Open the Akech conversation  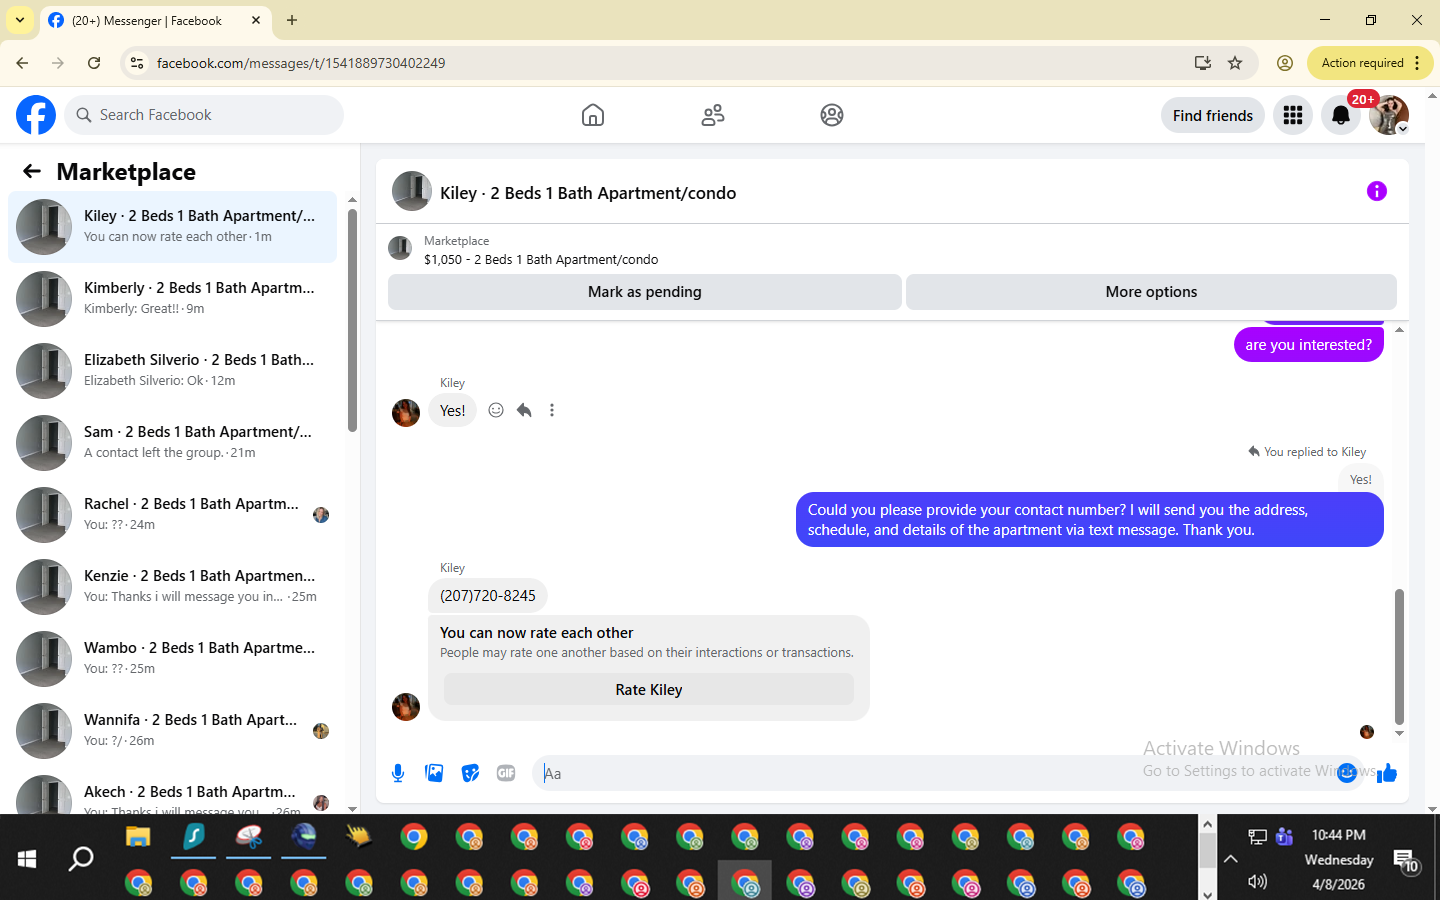coord(172,793)
